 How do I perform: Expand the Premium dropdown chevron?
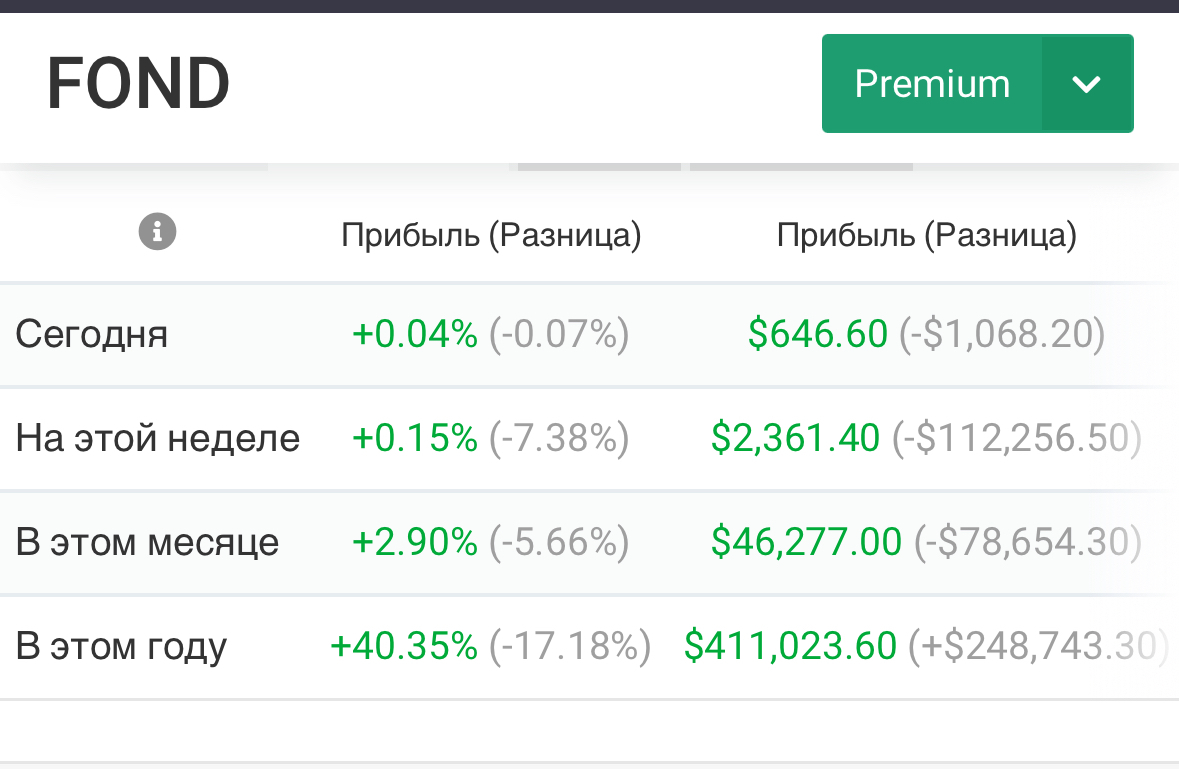(x=1086, y=84)
